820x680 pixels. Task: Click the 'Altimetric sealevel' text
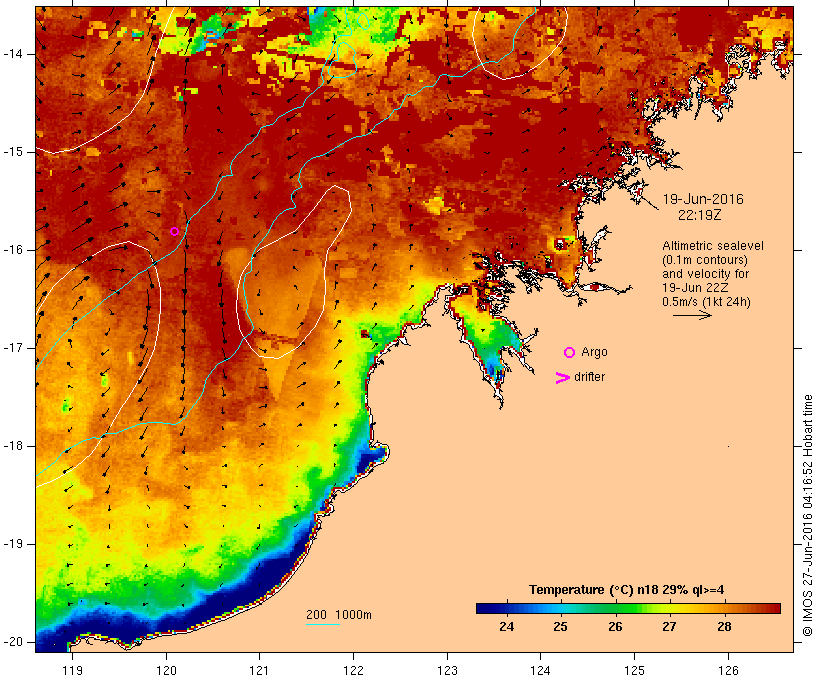tap(713, 246)
